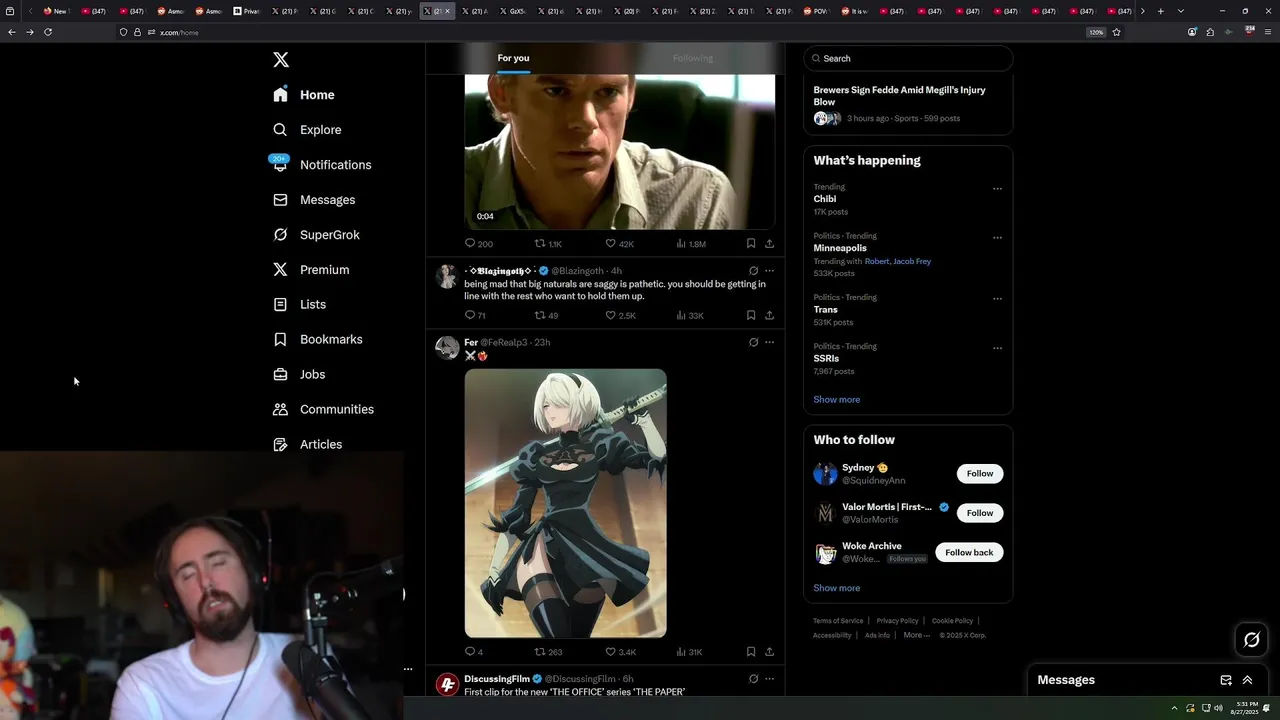Open Bookmarks in the sidebar
The width and height of the screenshot is (1280, 720).
coord(317,339)
